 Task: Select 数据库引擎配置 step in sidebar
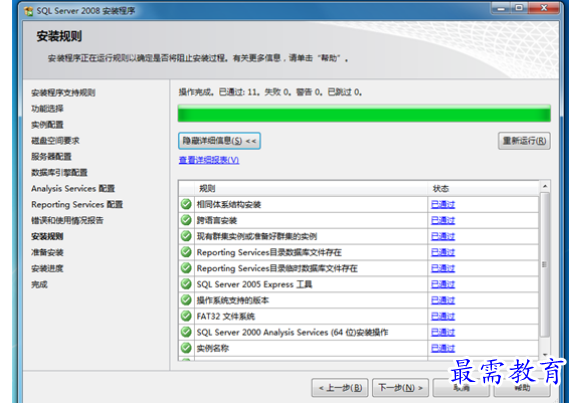[x=59, y=173]
